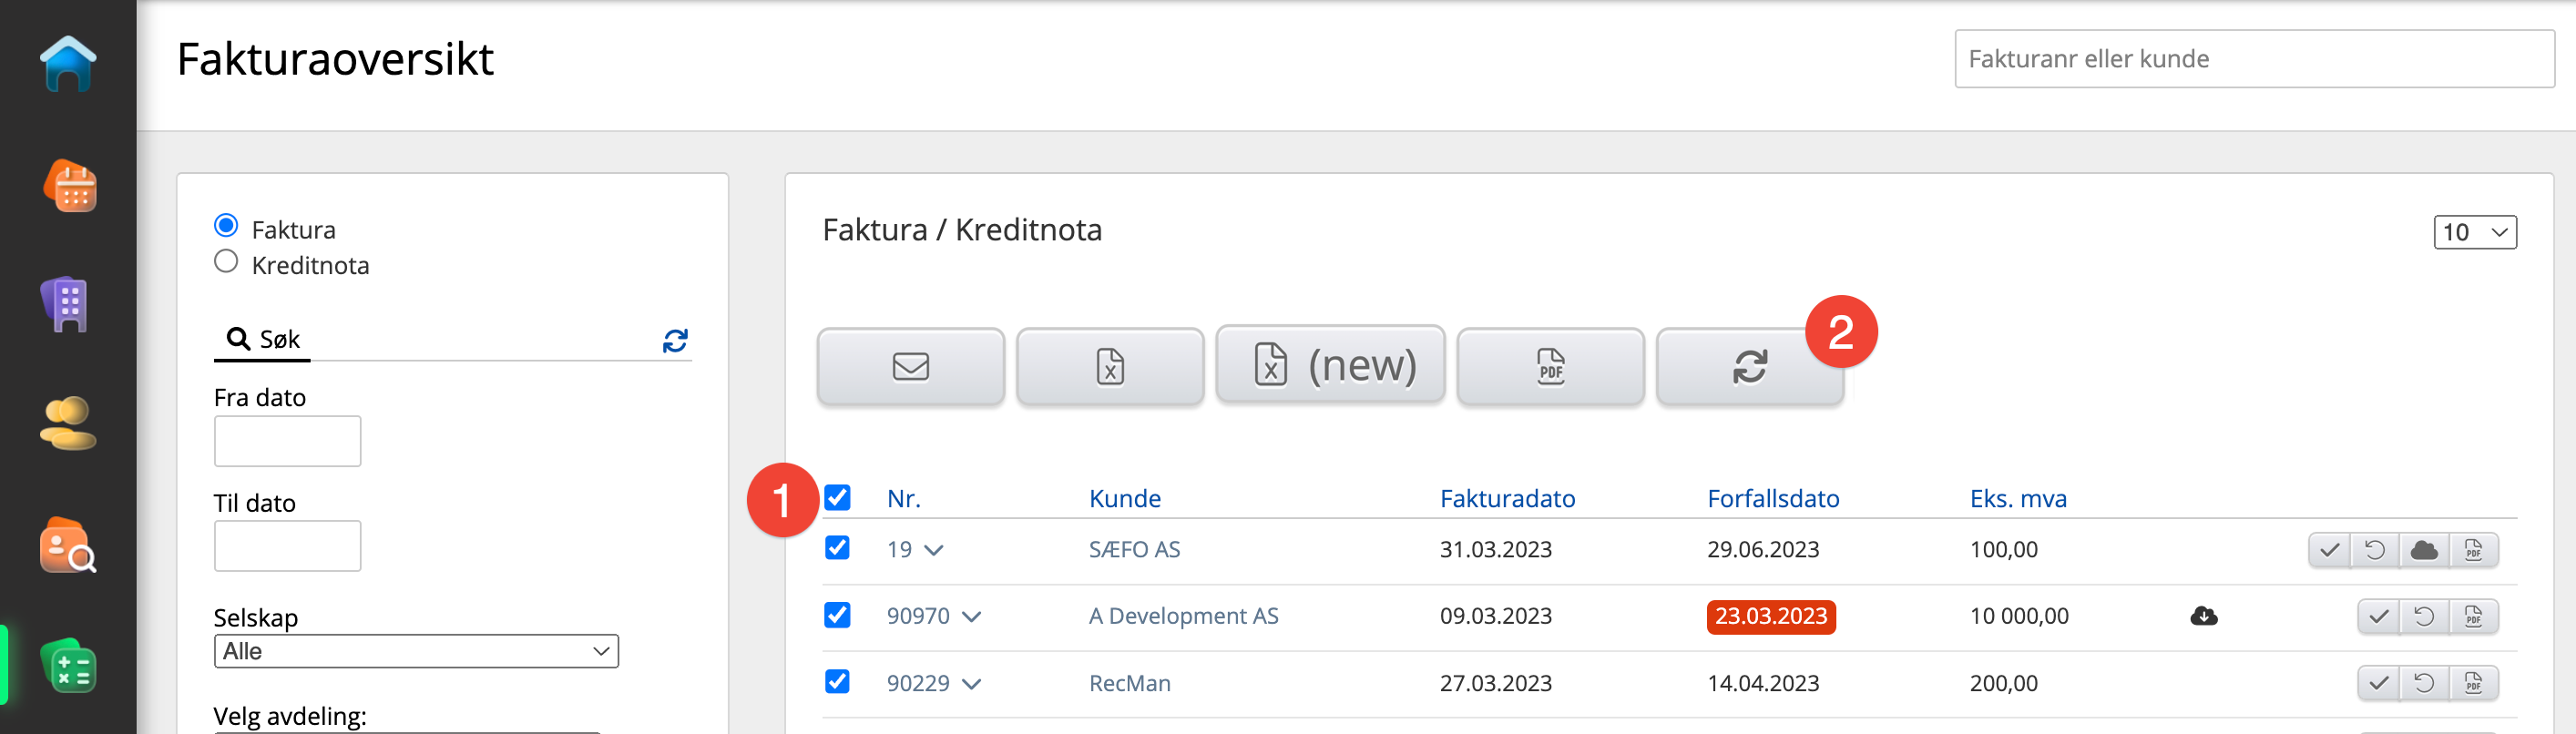Export invoices with the PDF button

pos(1550,367)
